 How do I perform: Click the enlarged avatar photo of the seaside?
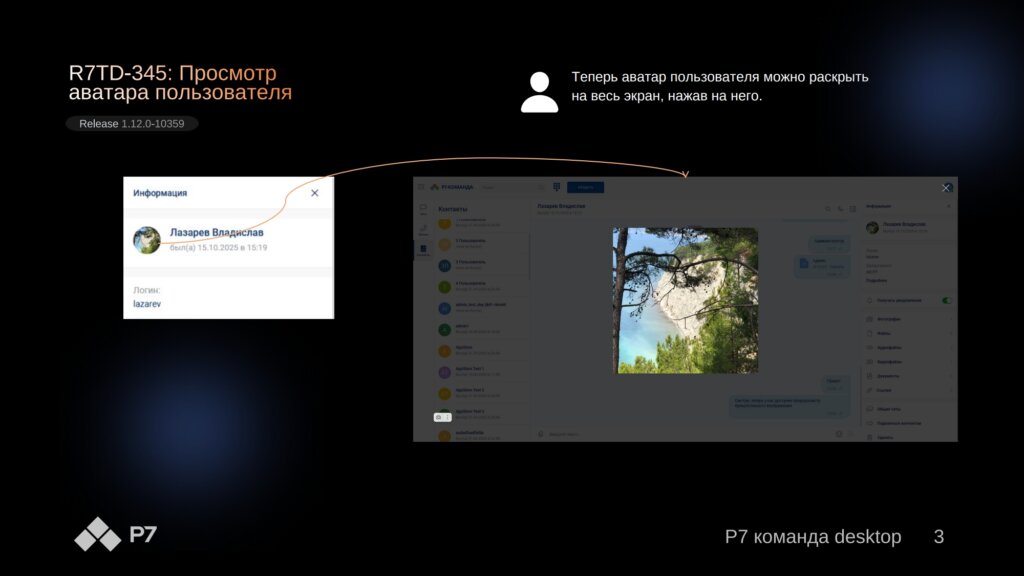pos(685,300)
